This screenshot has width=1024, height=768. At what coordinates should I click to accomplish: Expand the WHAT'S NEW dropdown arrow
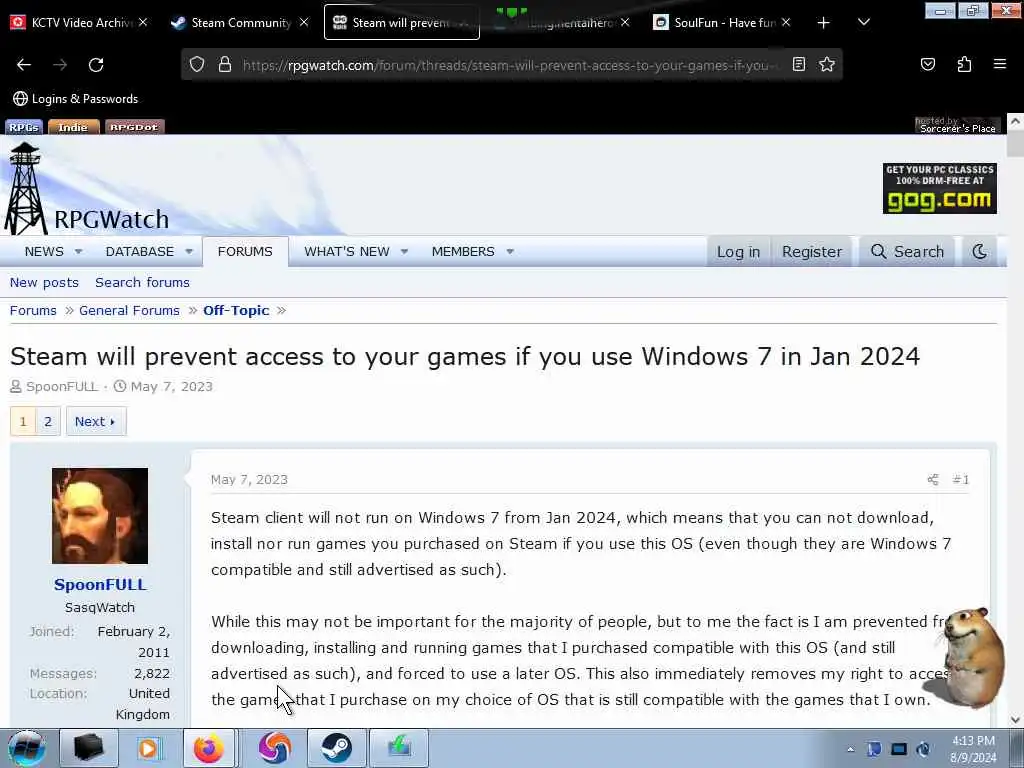(x=404, y=251)
